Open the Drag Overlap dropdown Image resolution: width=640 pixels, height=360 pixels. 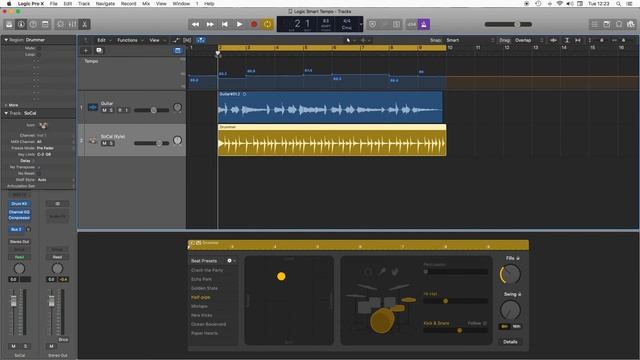coord(529,40)
